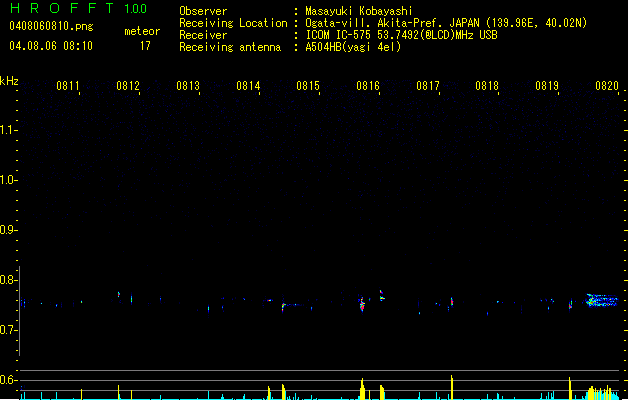Click time marker 0815

tap(308, 86)
